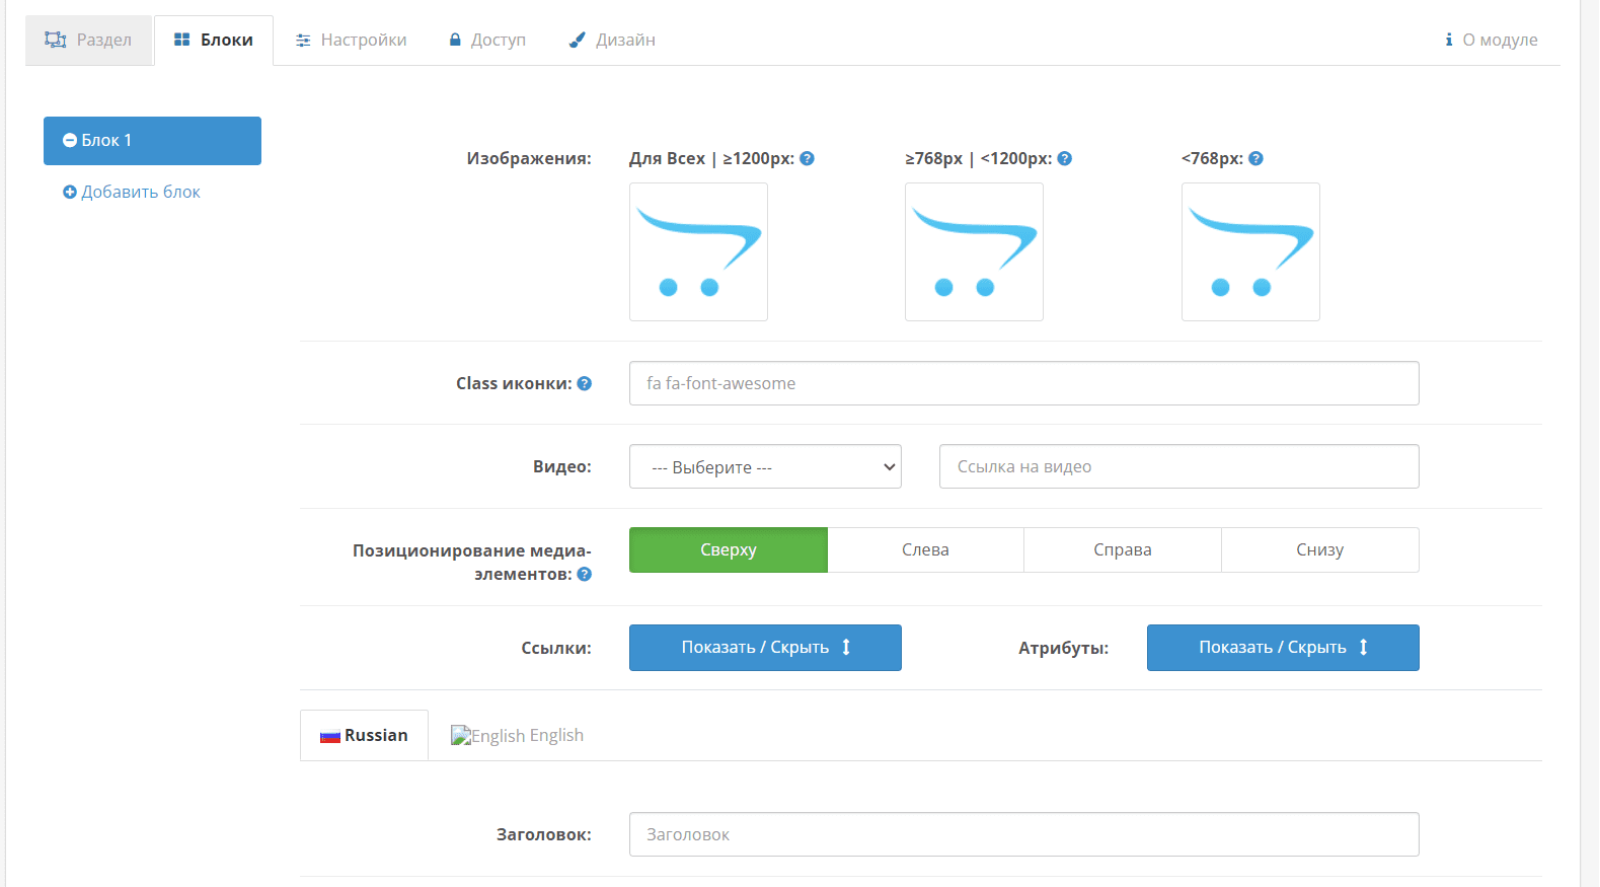Click the plus icon beside Добавить блок
This screenshot has height=887, width=1600.
[69, 192]
